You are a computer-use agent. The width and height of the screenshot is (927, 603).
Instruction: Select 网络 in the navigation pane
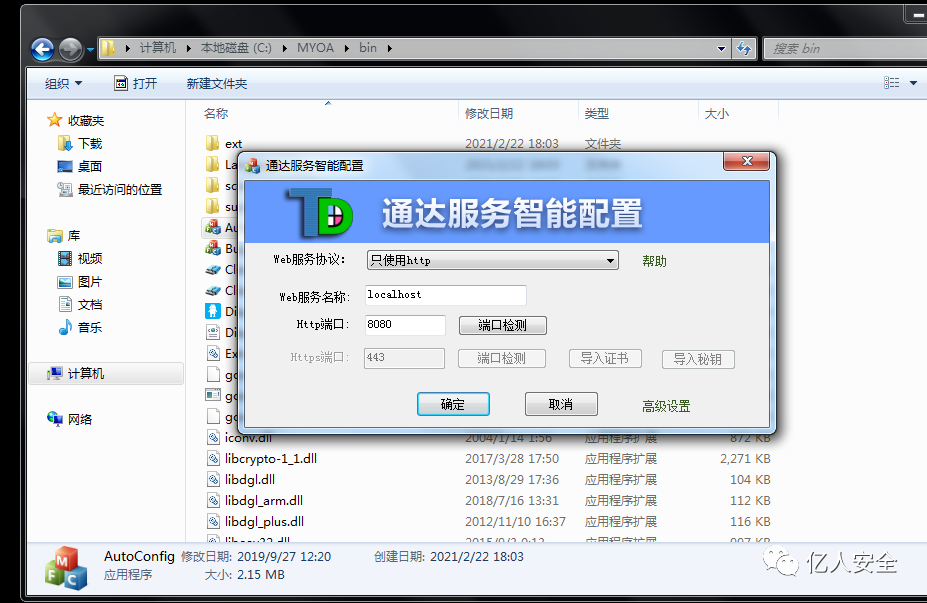pos(70,420)
